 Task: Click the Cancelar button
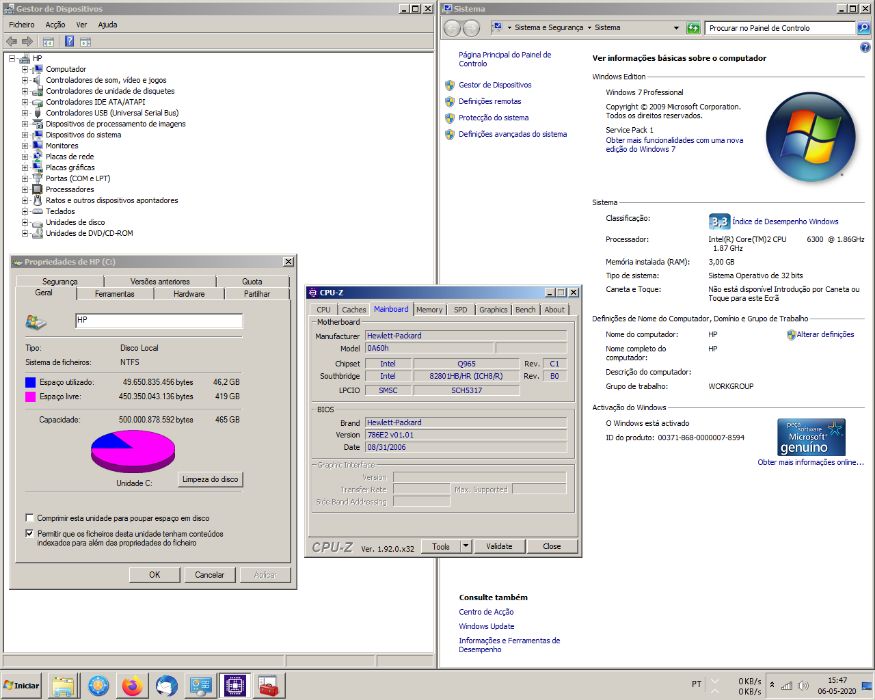[x=209, y=574]
